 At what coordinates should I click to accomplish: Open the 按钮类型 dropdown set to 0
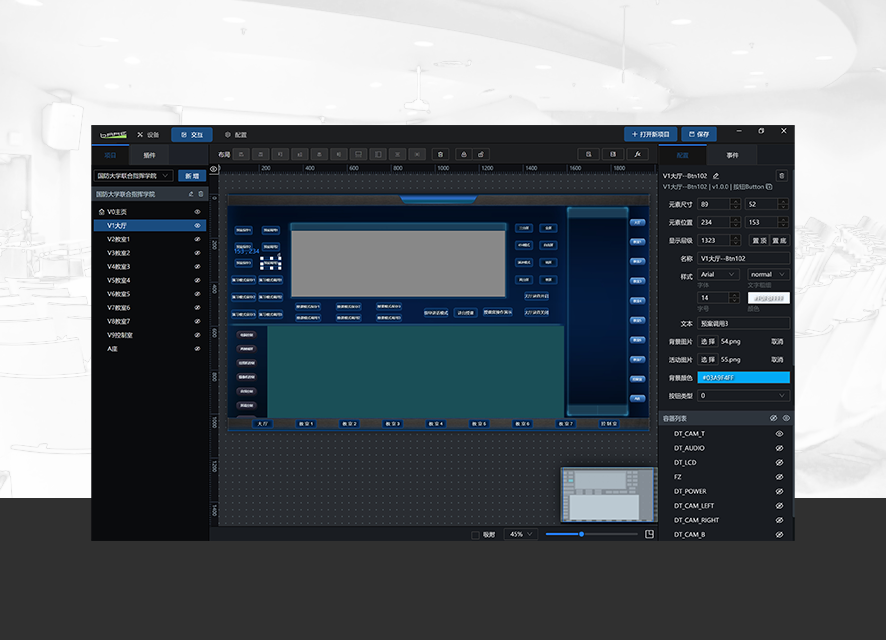740,395
